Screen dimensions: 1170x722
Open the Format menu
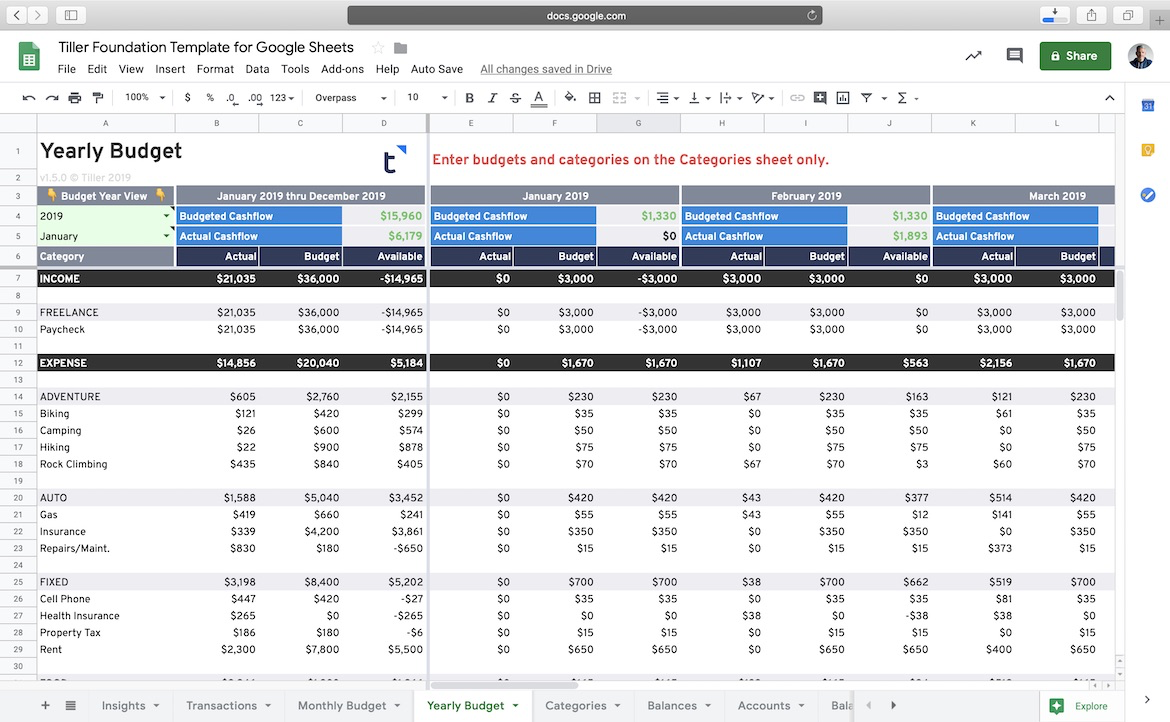(x=215, y=69)
